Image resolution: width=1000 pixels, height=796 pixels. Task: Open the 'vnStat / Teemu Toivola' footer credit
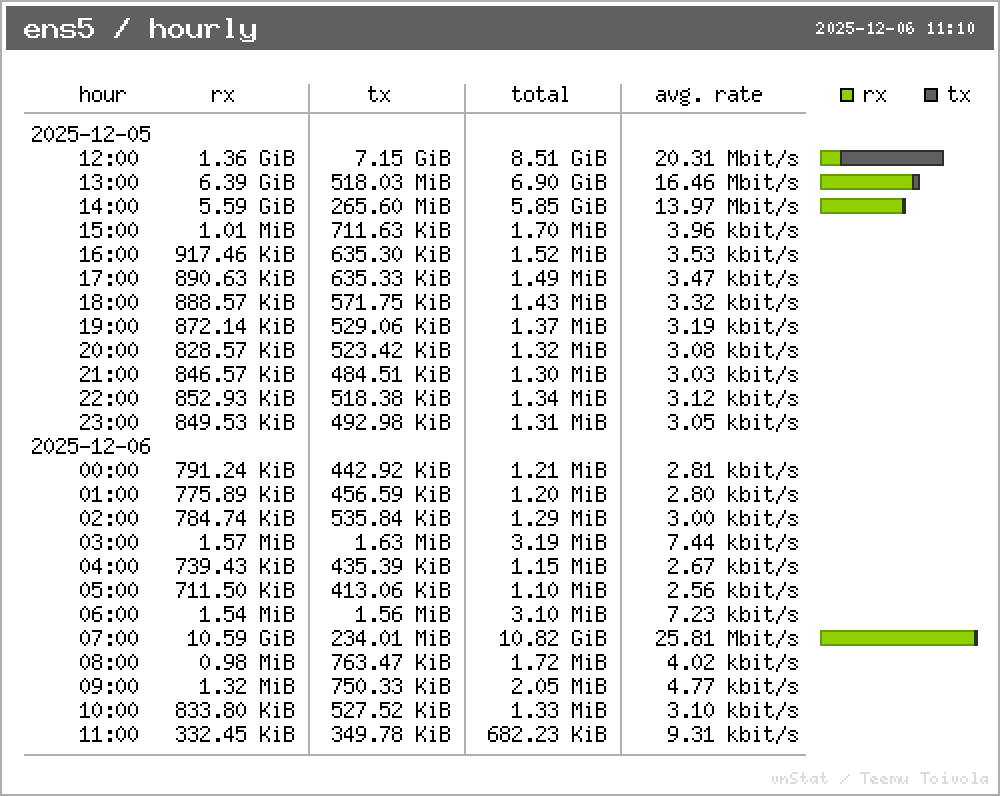880,778
